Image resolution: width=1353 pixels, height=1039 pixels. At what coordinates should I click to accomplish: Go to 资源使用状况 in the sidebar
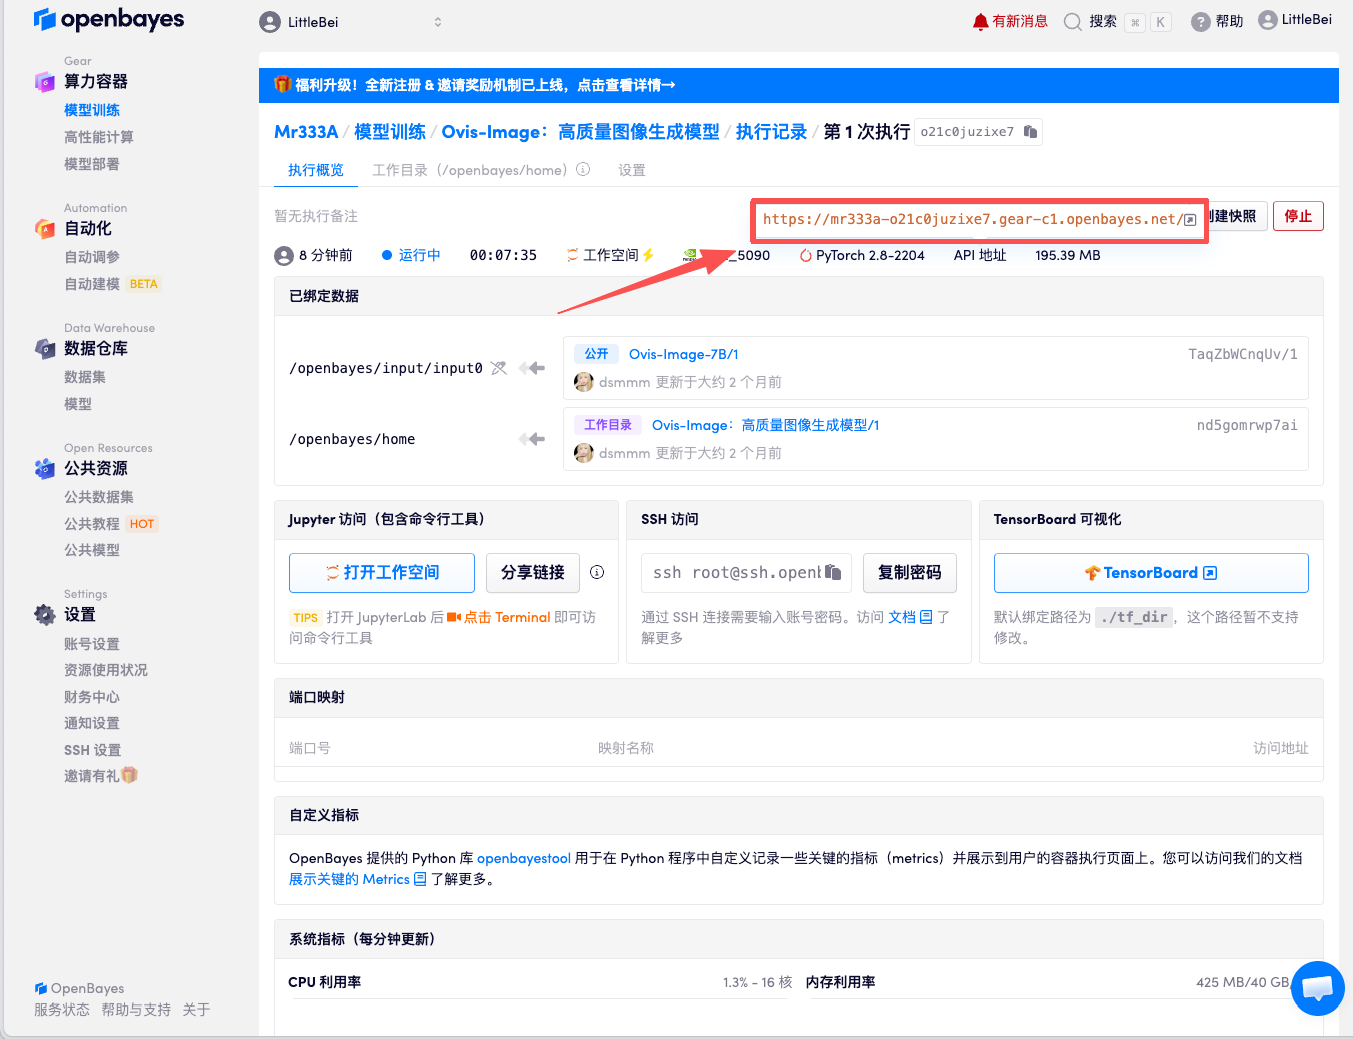(106, 670)
